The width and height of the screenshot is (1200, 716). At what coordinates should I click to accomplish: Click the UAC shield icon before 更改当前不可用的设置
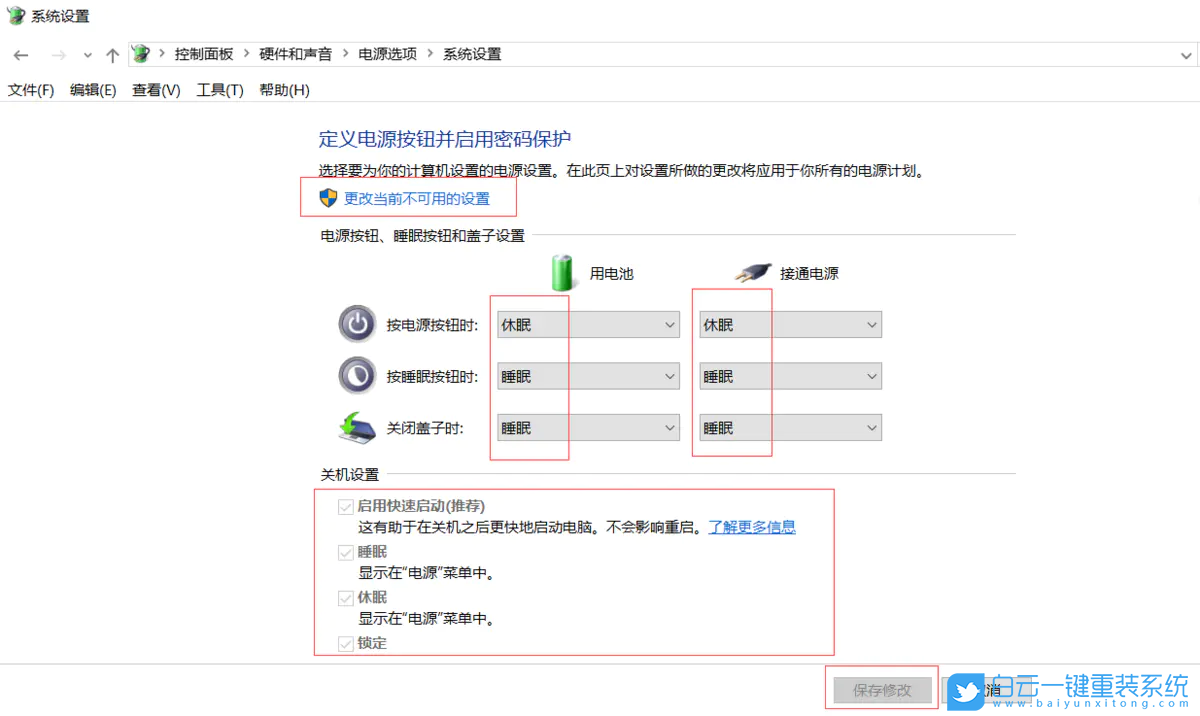(330, 198)
